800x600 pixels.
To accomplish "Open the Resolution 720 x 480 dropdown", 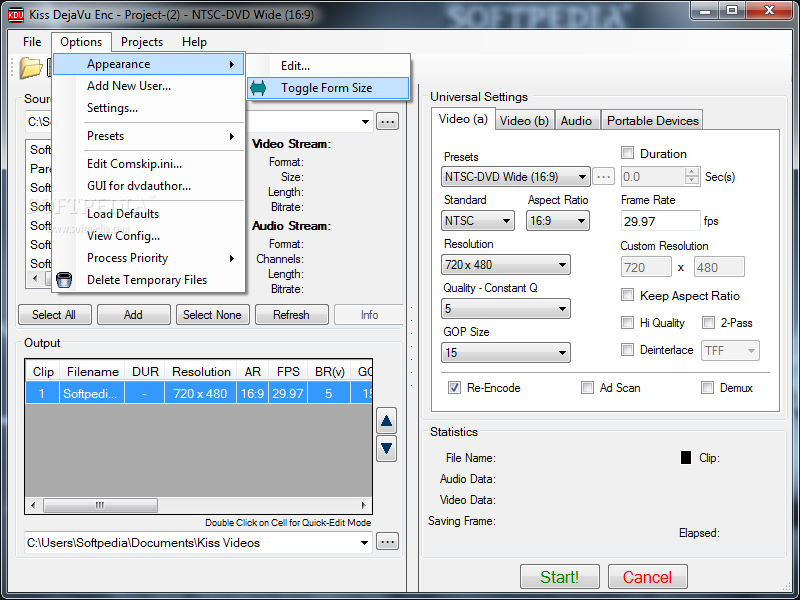I will click(x=506, y=265).
